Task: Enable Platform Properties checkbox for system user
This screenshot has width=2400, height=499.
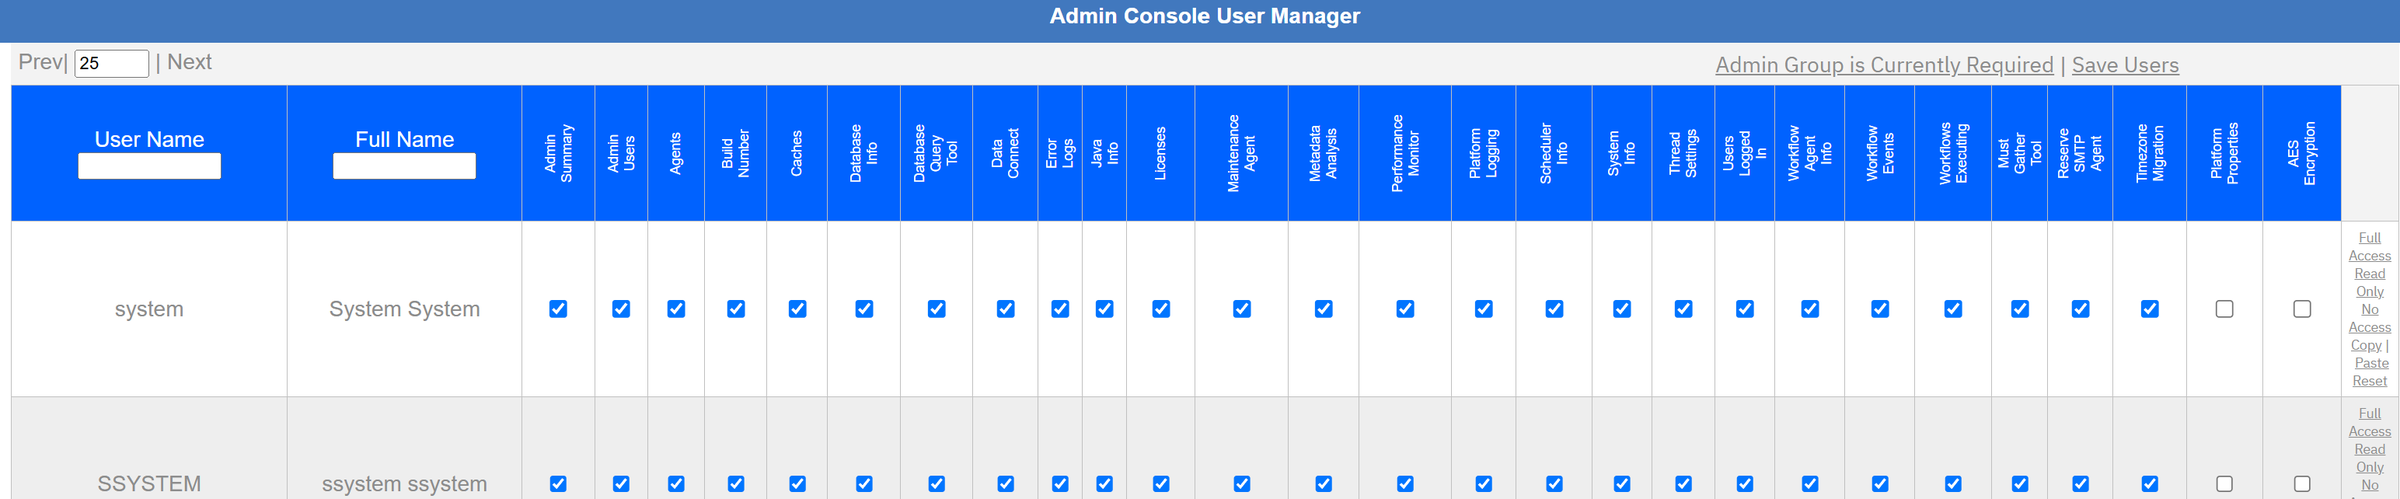Action: tap(2224, 309)
